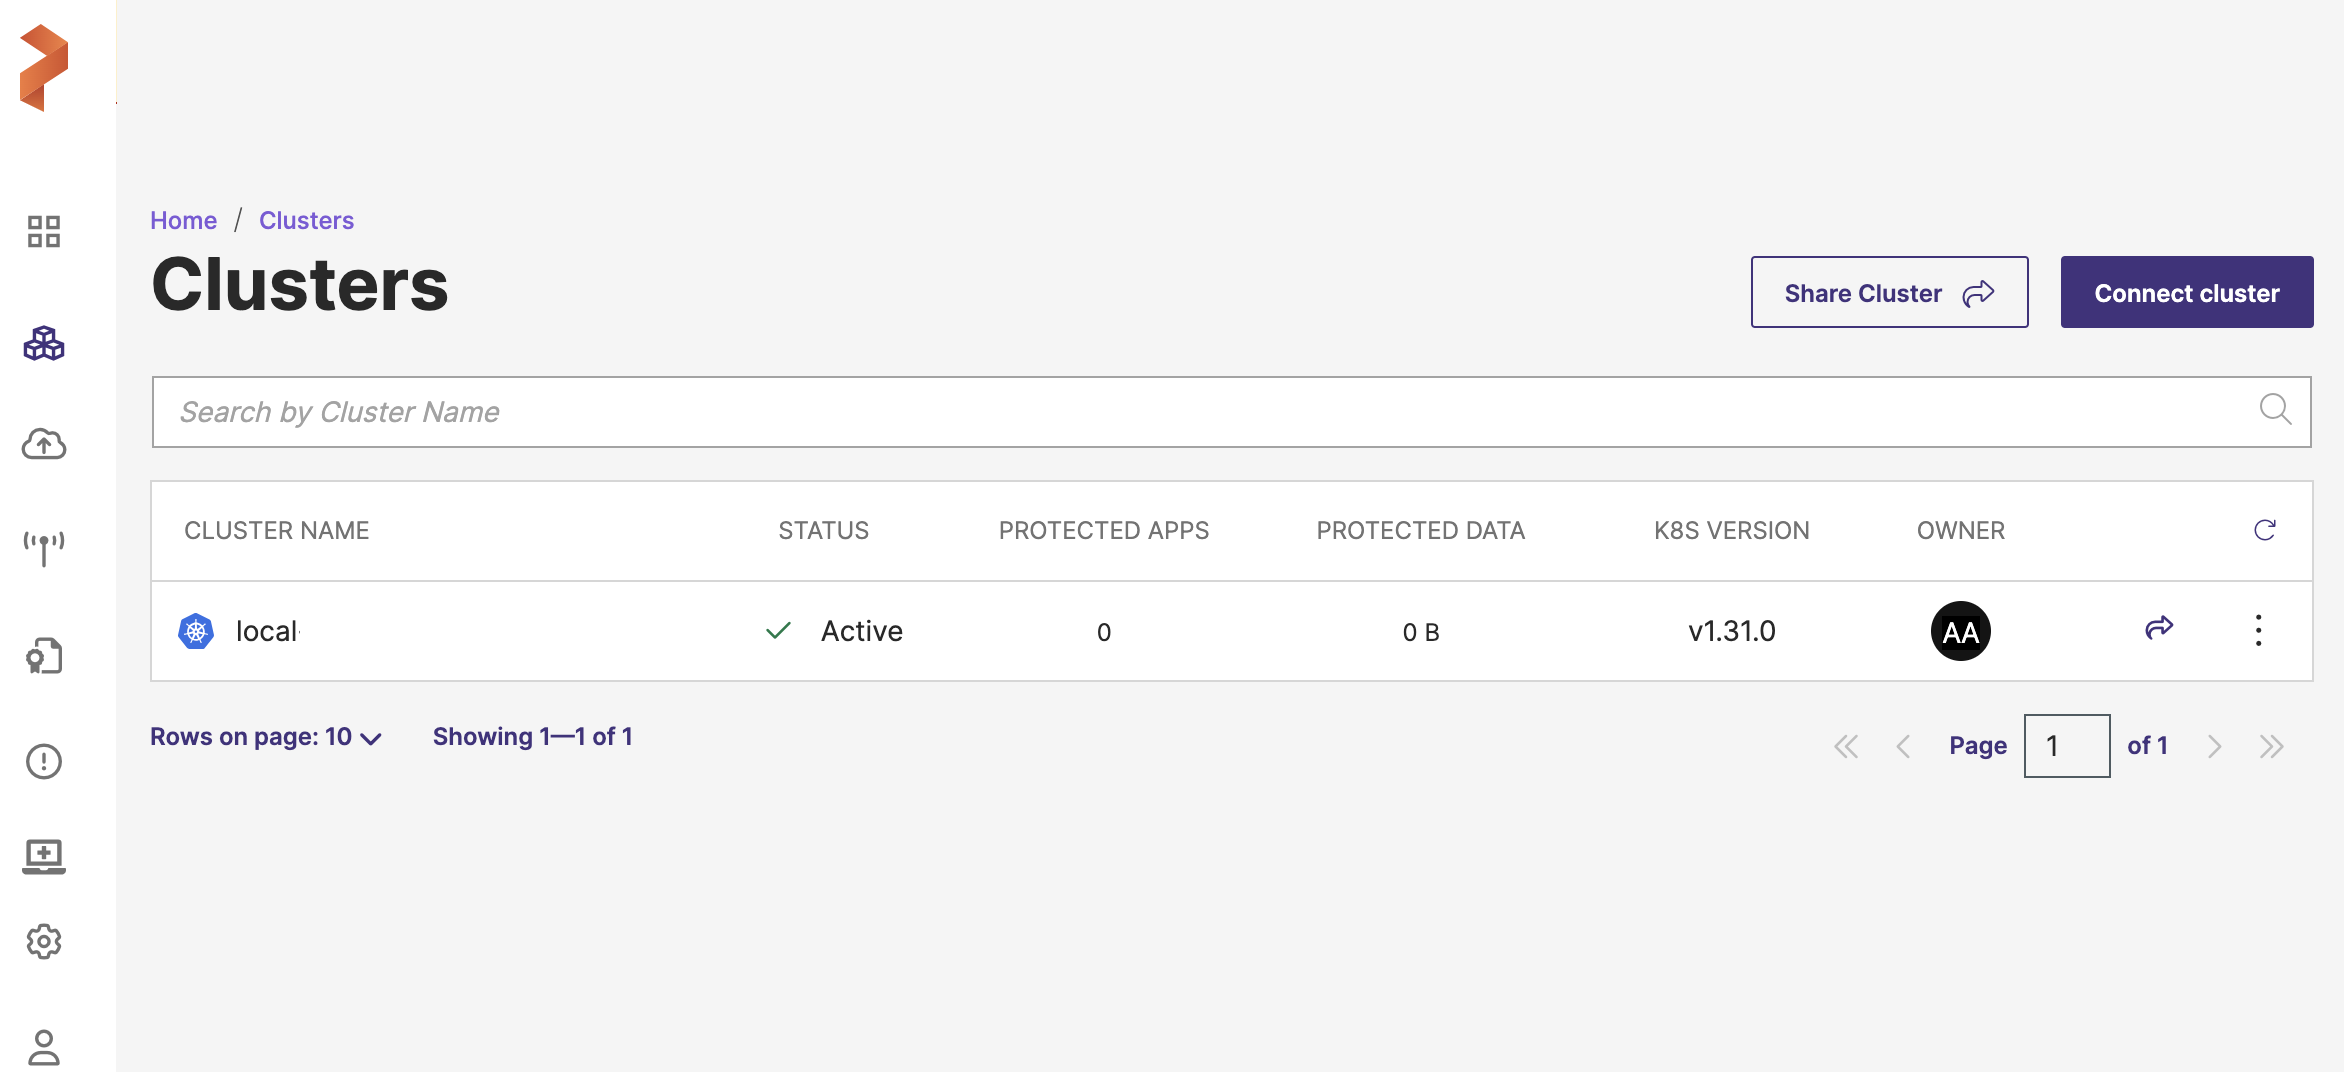This screenshot has width=2344, height=1072.
Task: Focus the Search by Cluster Name field
Action: (1200, 412)
